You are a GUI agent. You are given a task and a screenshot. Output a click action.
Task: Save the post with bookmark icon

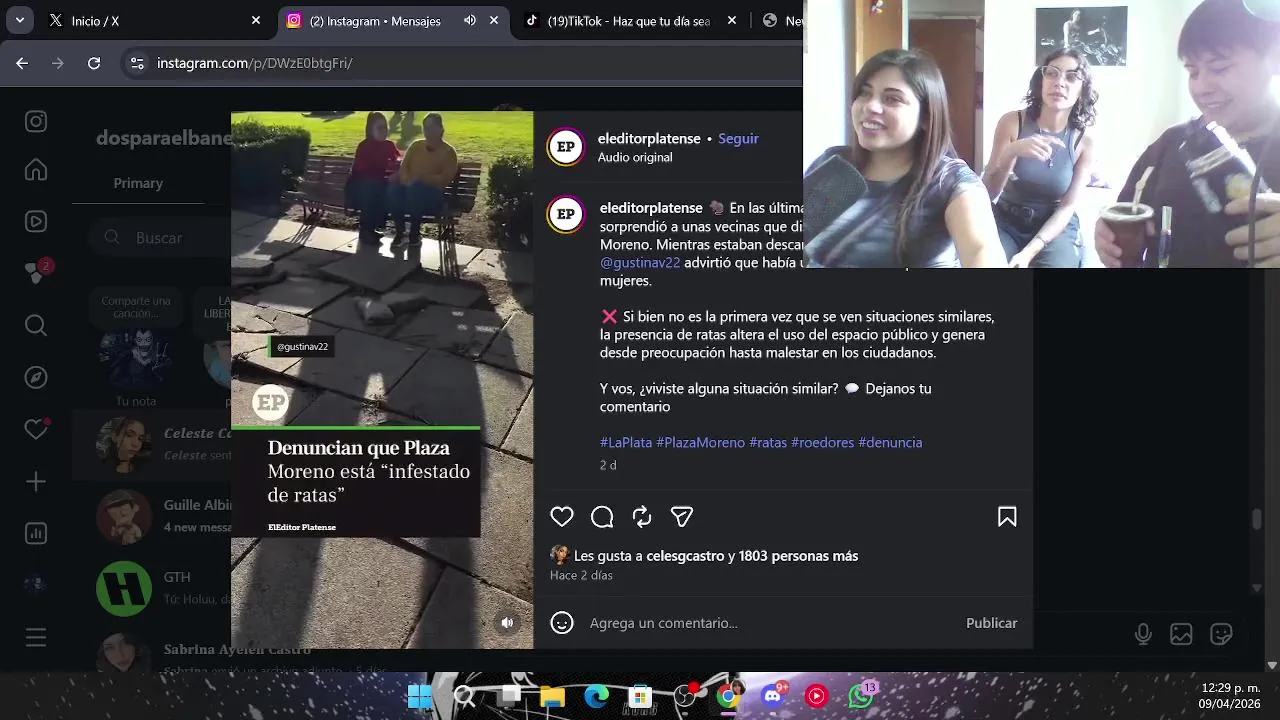tap(1007, 517)
